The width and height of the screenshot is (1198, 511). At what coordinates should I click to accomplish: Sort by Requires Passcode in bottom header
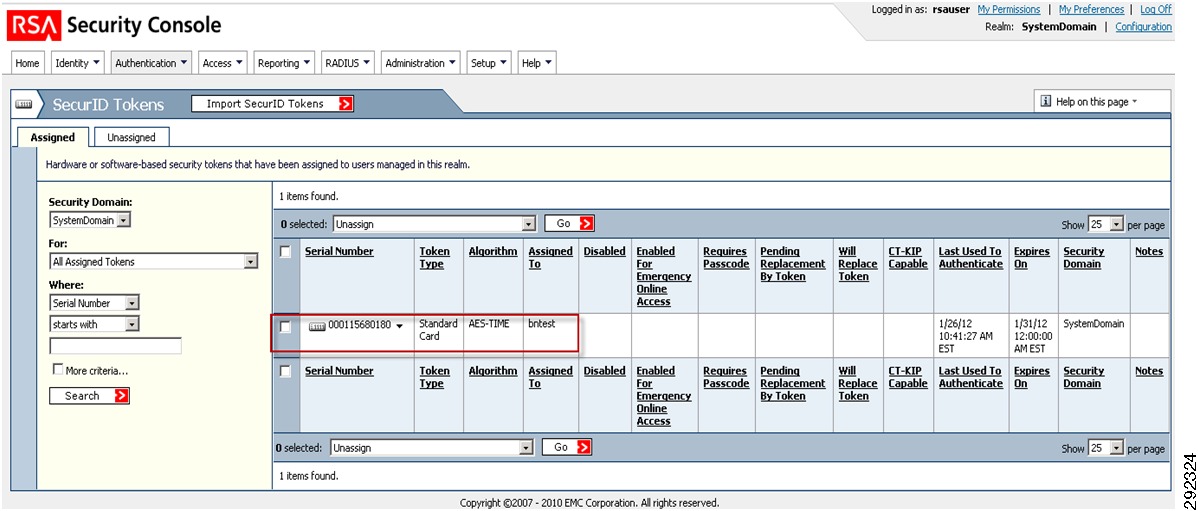click(x=726, y=377)
